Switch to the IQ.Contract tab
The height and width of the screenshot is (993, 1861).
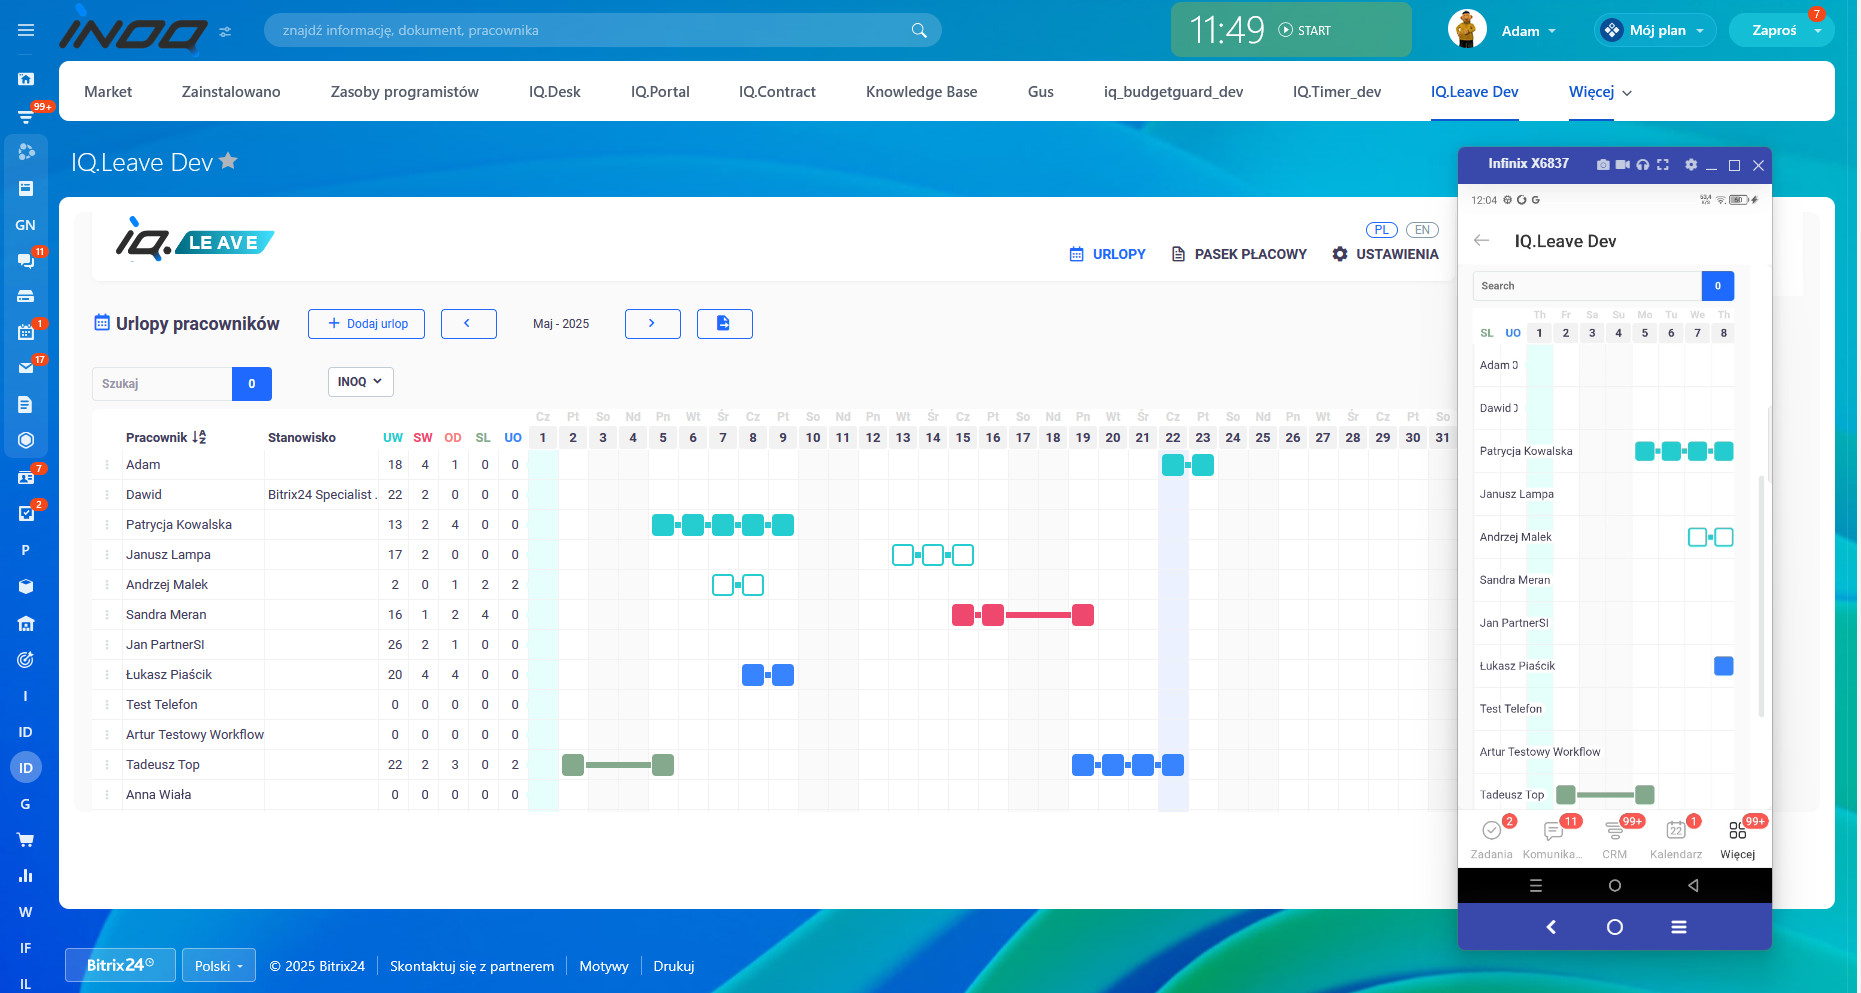click(x=777, y=92)
